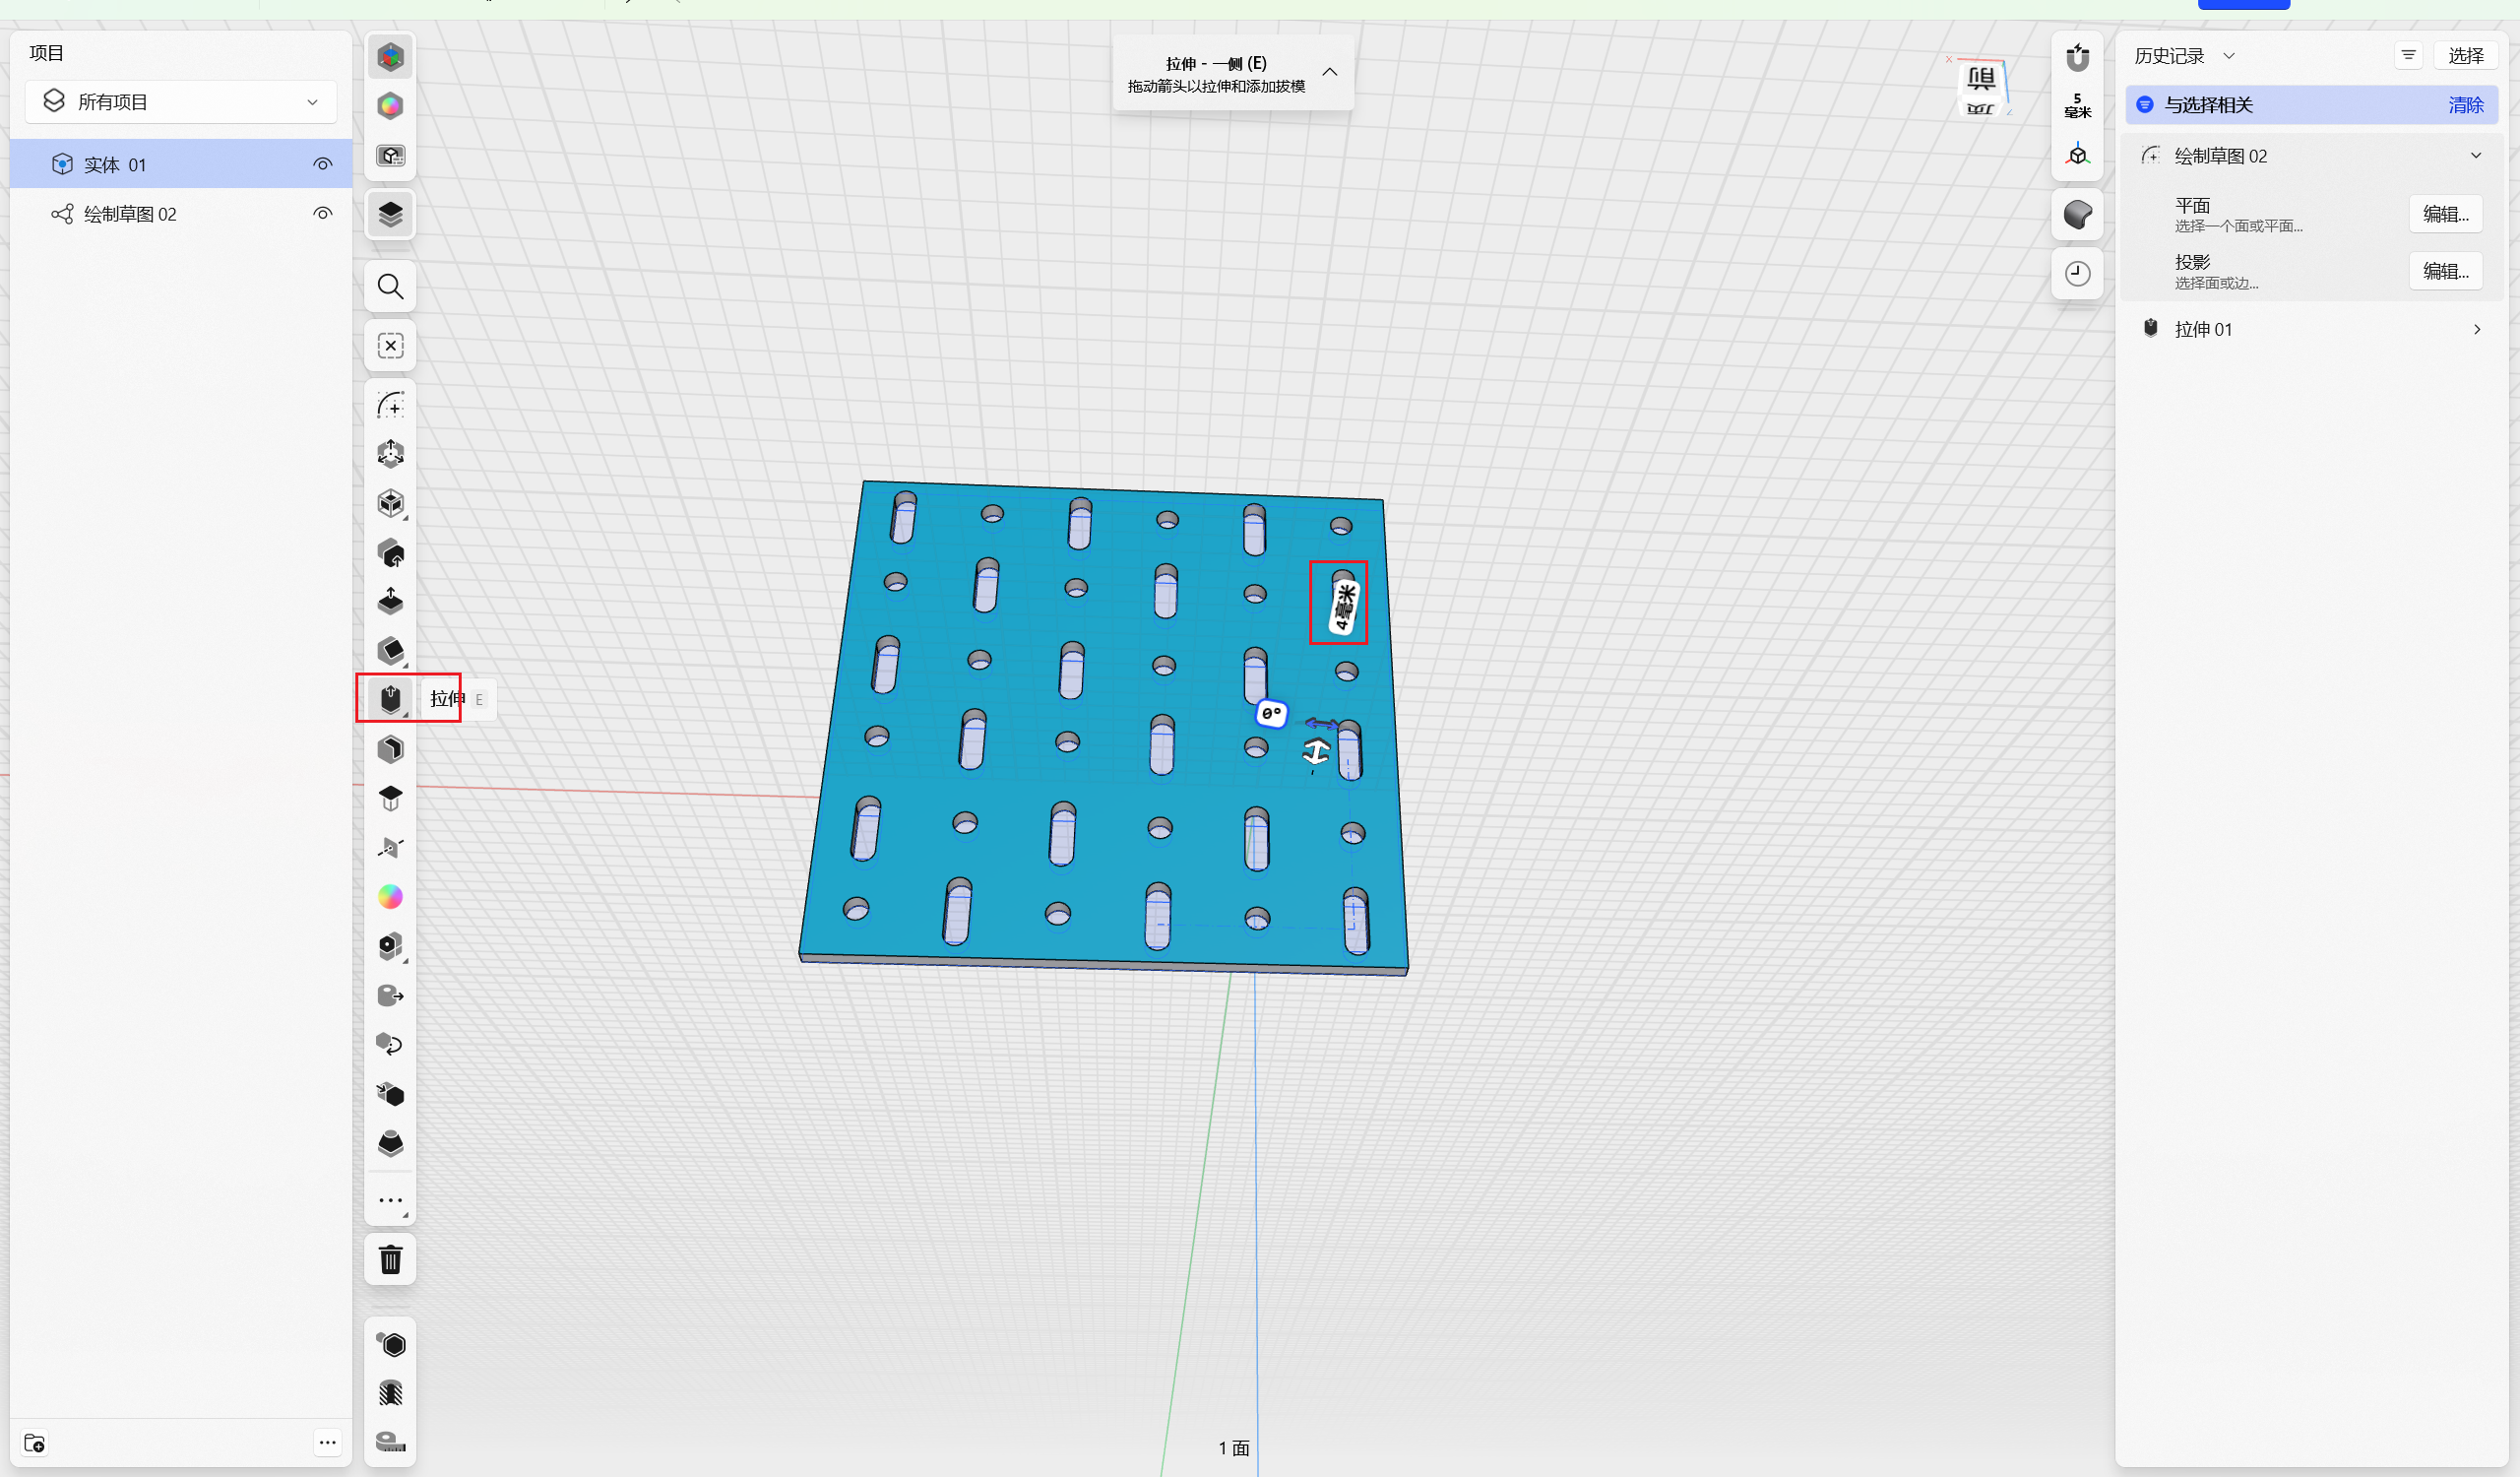Click the 清除 link

tap(2465, 105)
